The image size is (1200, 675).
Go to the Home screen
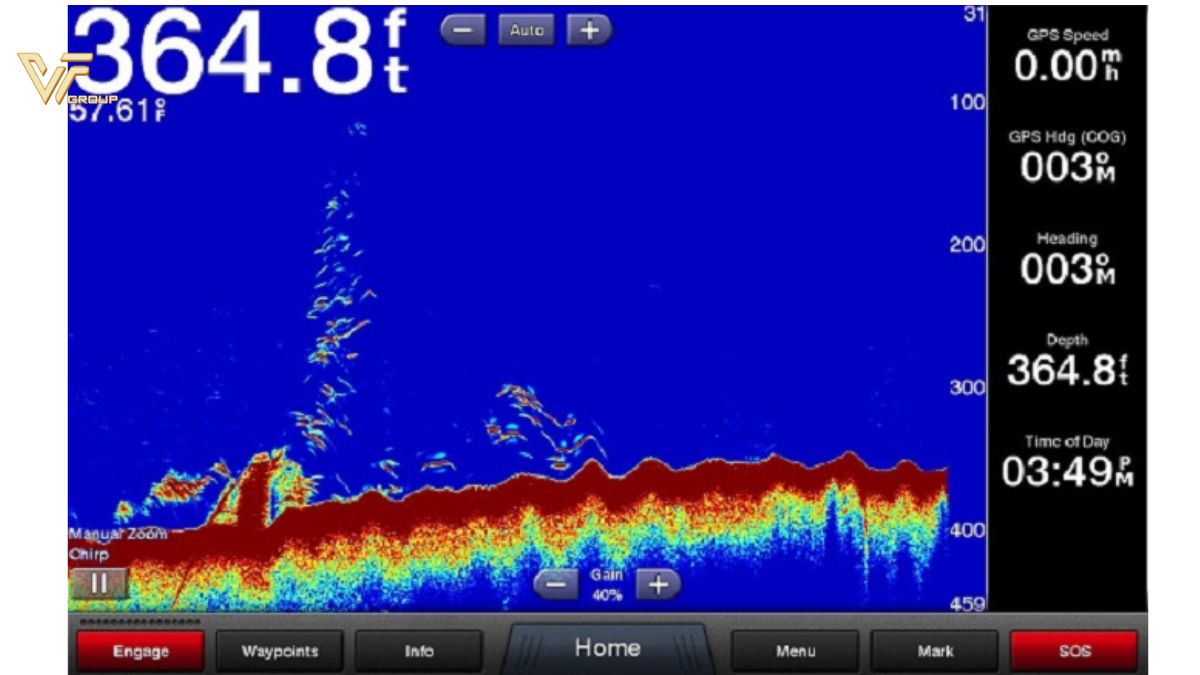(x=607, y=648)
